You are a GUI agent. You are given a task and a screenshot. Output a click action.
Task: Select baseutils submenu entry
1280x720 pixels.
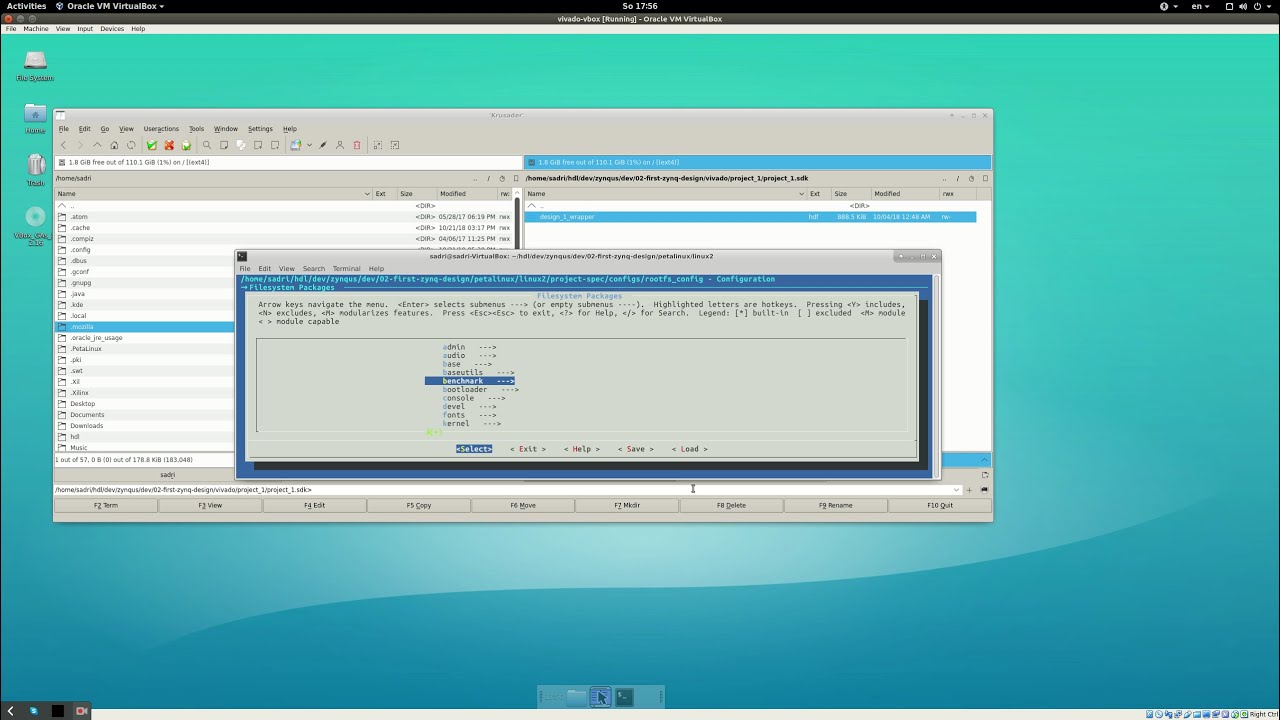[x=478, y=372]
